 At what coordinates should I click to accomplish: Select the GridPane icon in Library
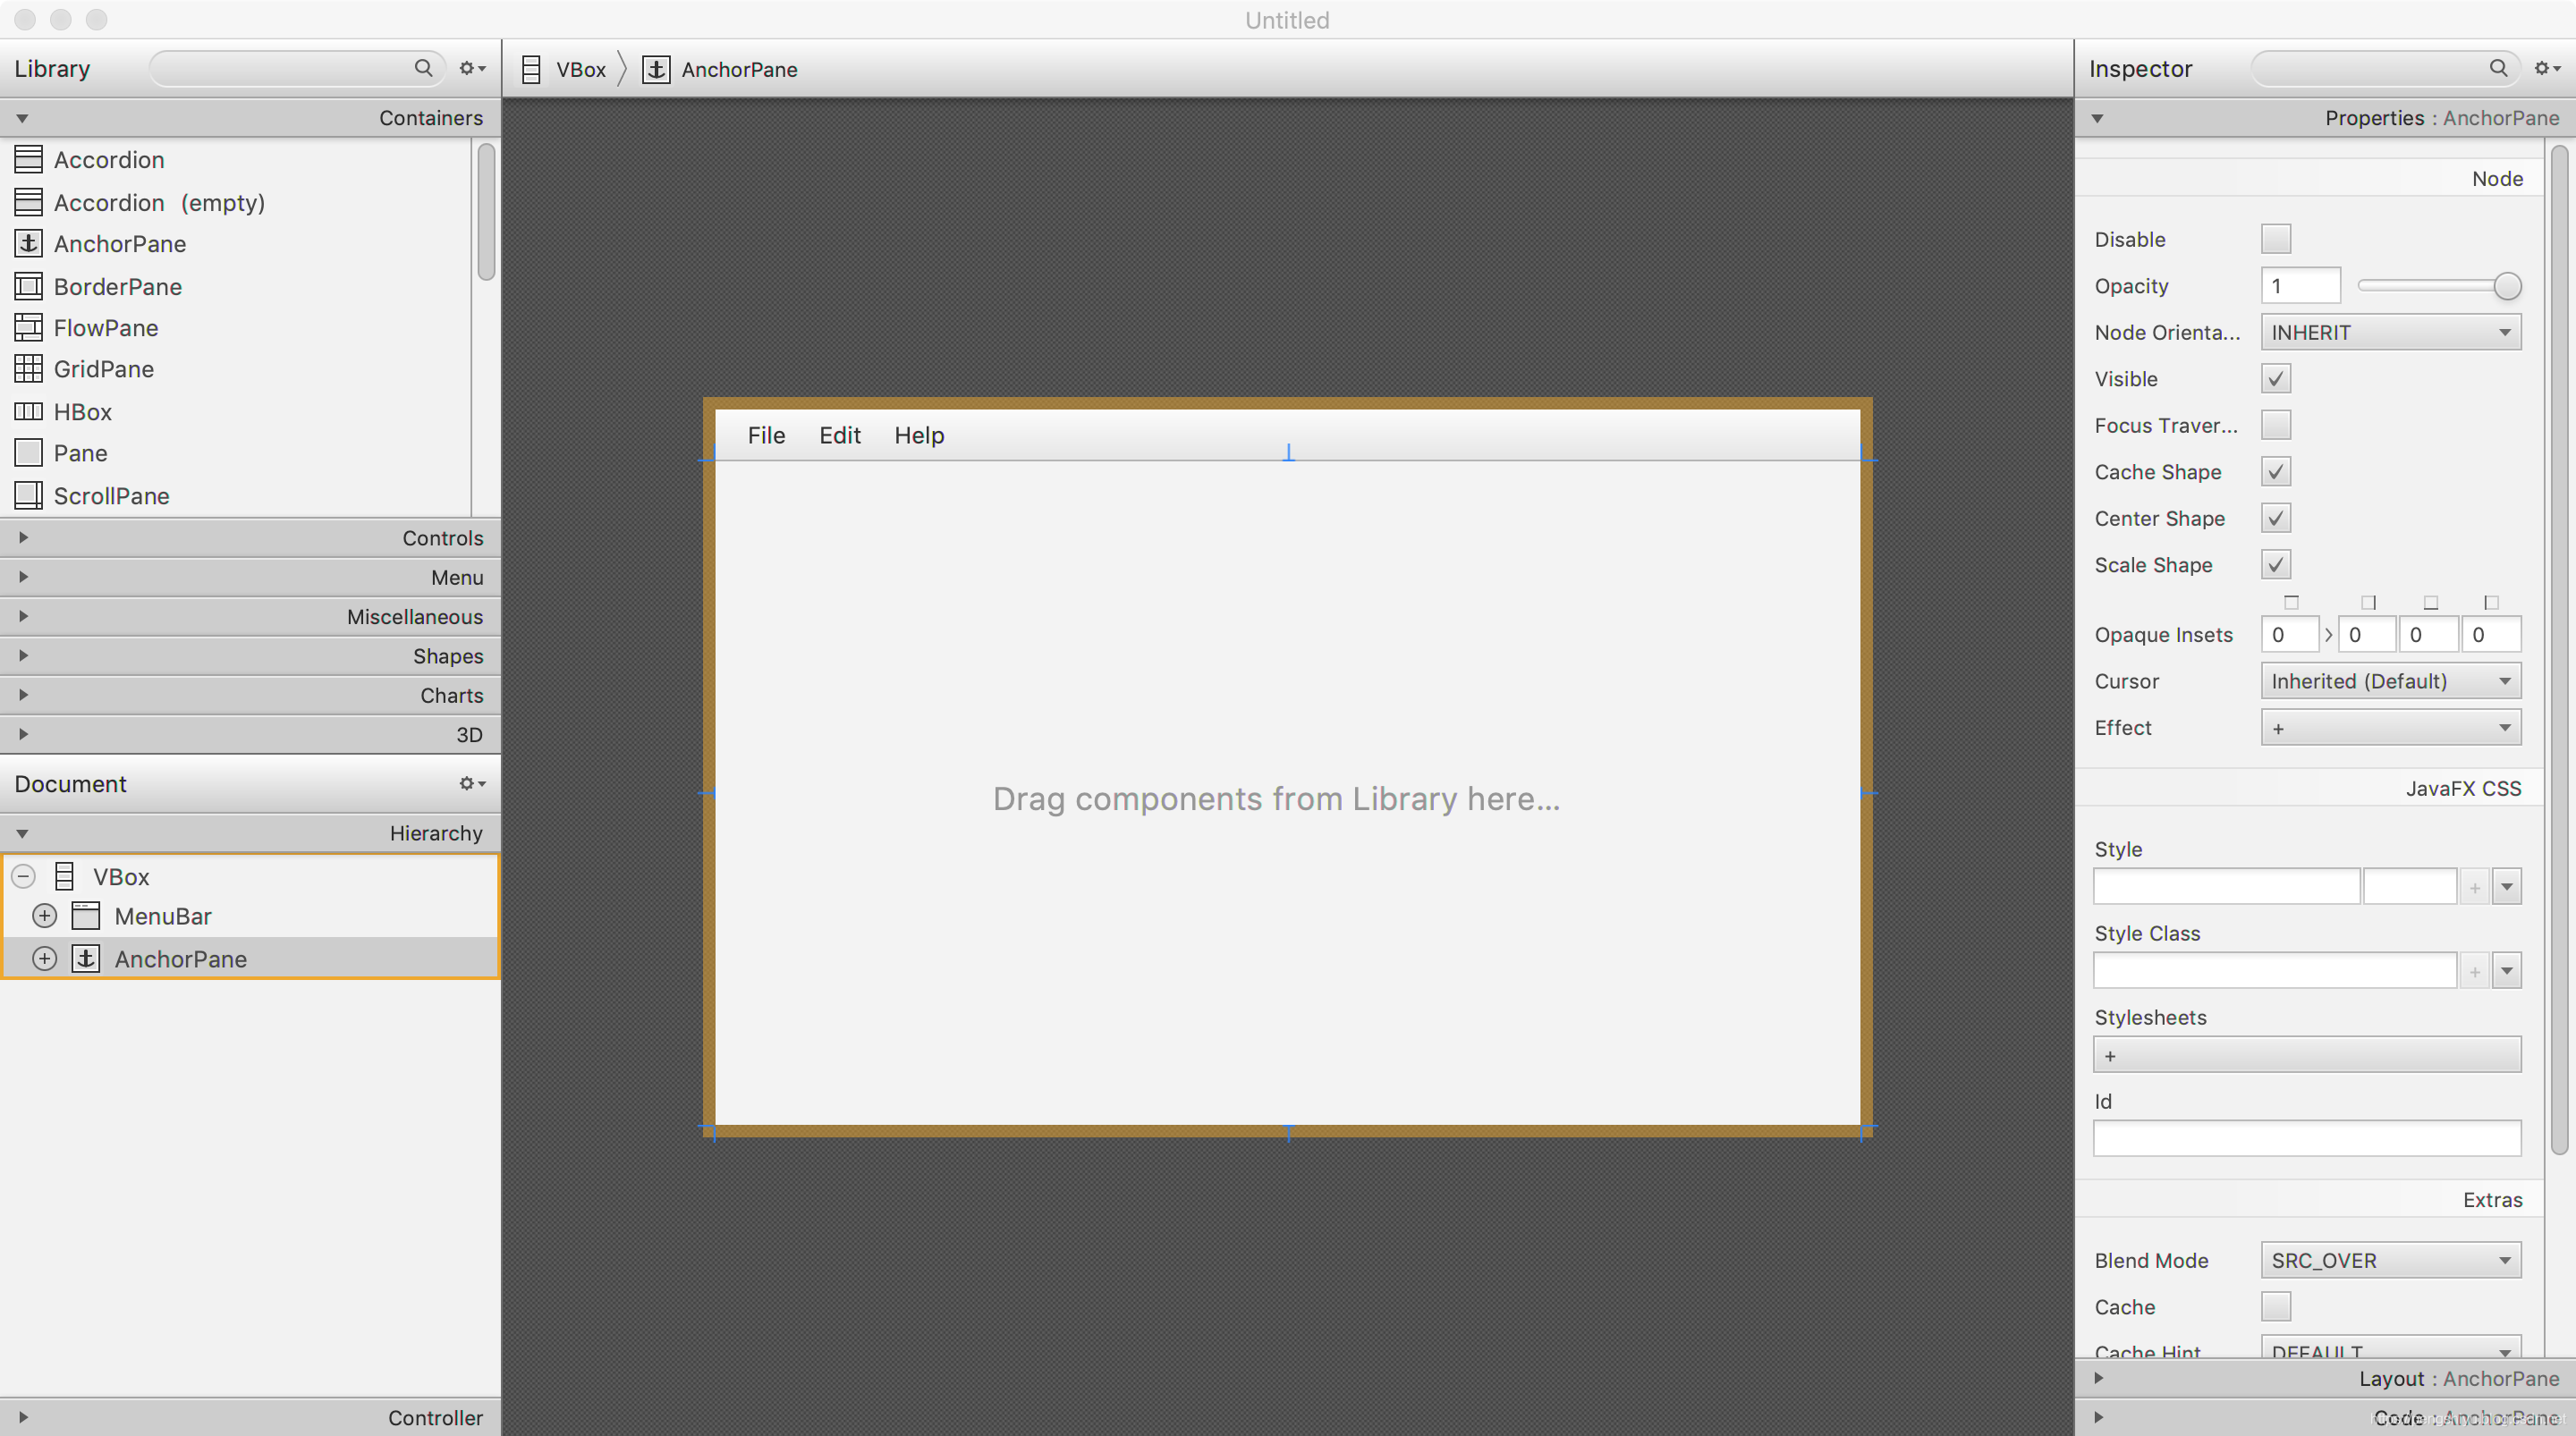pos(28,369)
